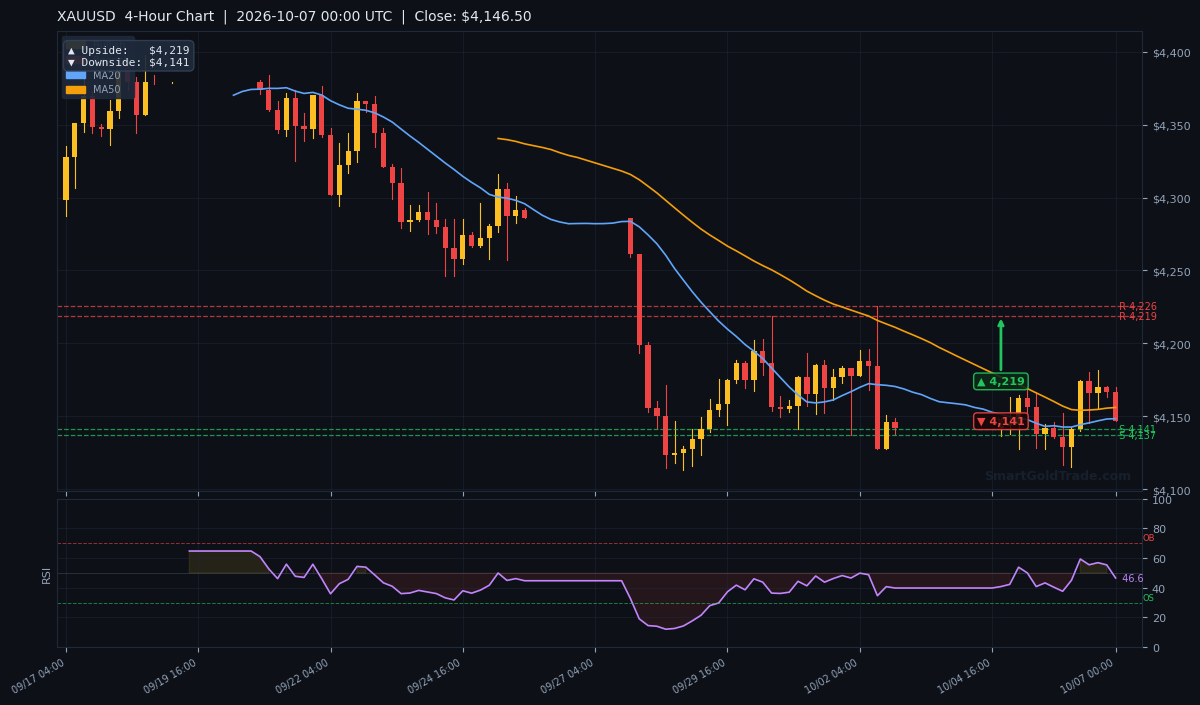Click the 09/22 04:00 date label
1200x705 pixels.
(x=301, y=676)
